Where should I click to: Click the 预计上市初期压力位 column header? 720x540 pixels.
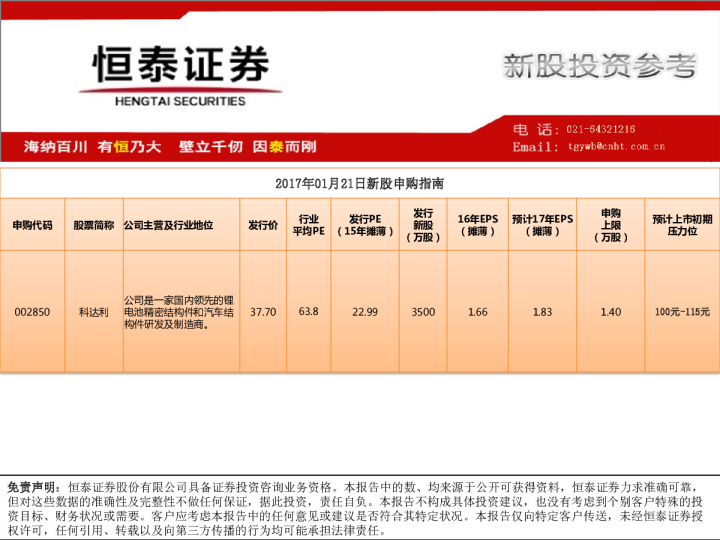click(682, 225)
